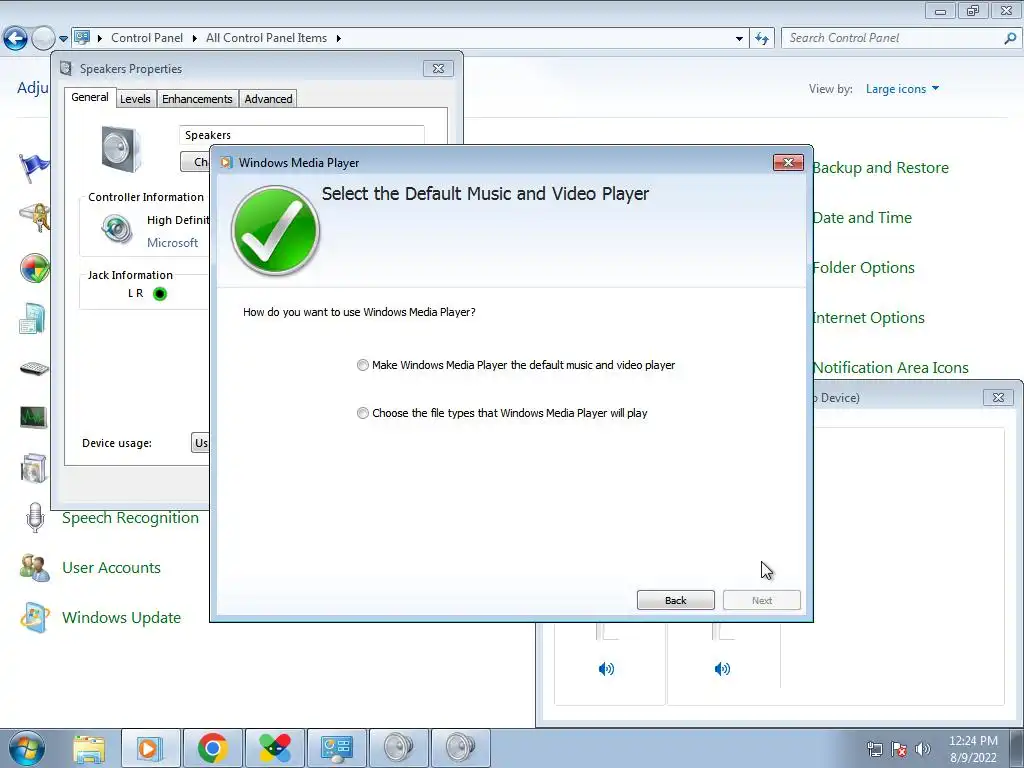Mute left speaker icon in mixer window
The height and width of the screenshot is (768, 1024).
[607, 669]
